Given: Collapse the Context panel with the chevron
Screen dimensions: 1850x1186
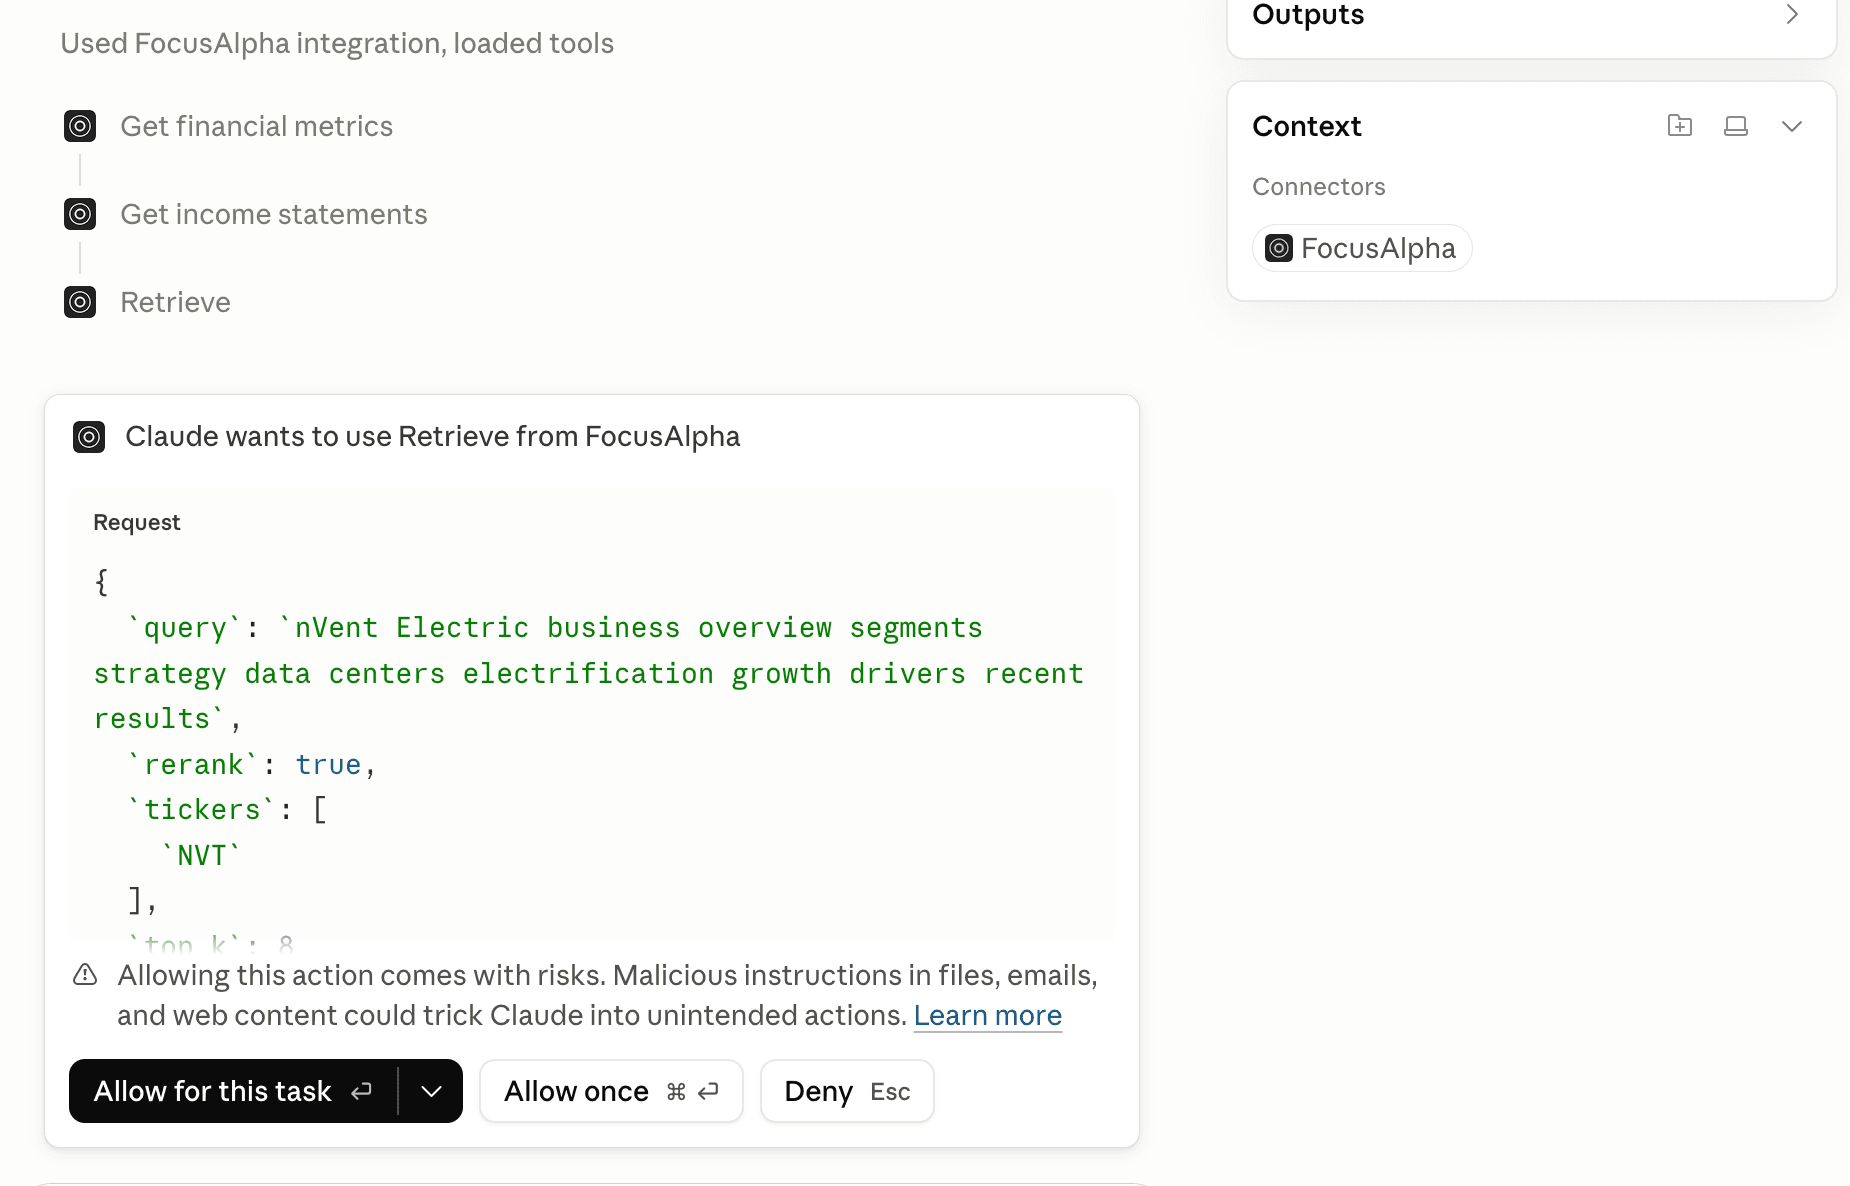Looking at the screenshot, I should [1792, 126].
